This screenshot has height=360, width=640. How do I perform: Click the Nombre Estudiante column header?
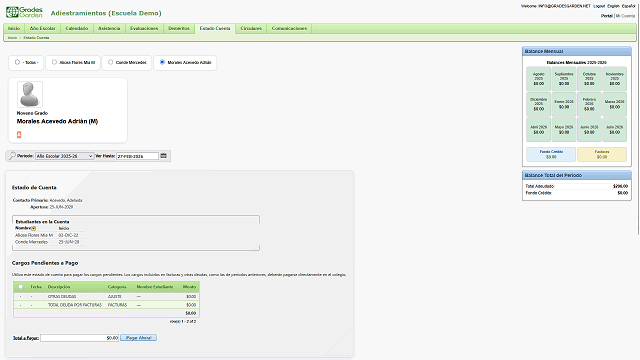[x=155, y=287]
